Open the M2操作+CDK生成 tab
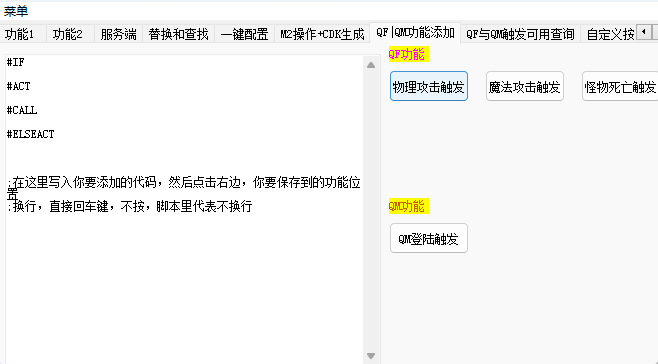The height and width of the screenshot is (364, 658). coord(322,34)
